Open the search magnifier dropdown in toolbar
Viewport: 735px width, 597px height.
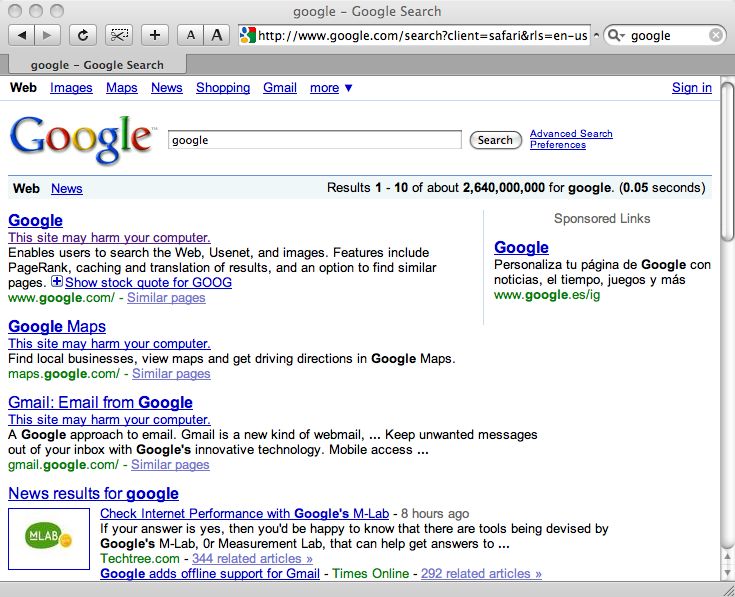[x=615, y=35]
